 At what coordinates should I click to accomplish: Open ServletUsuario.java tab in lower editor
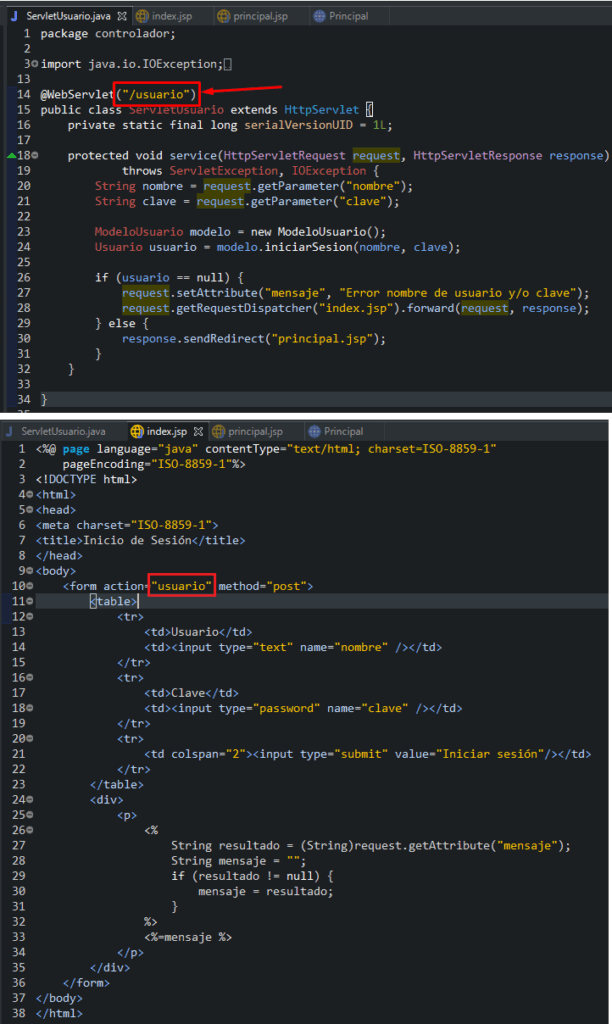[x=62, y=431]
